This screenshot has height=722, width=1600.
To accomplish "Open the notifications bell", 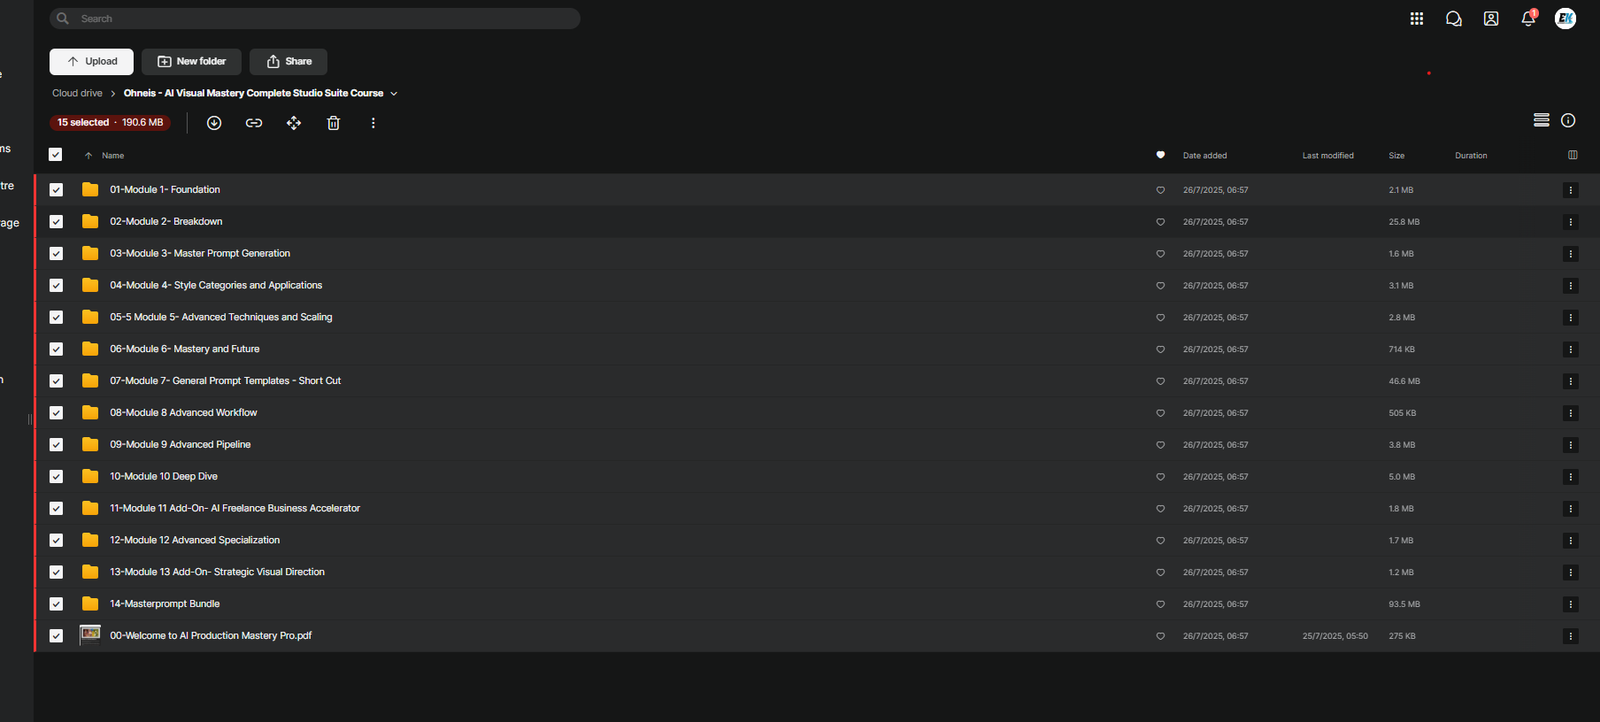I will [x=1527, y=19].
